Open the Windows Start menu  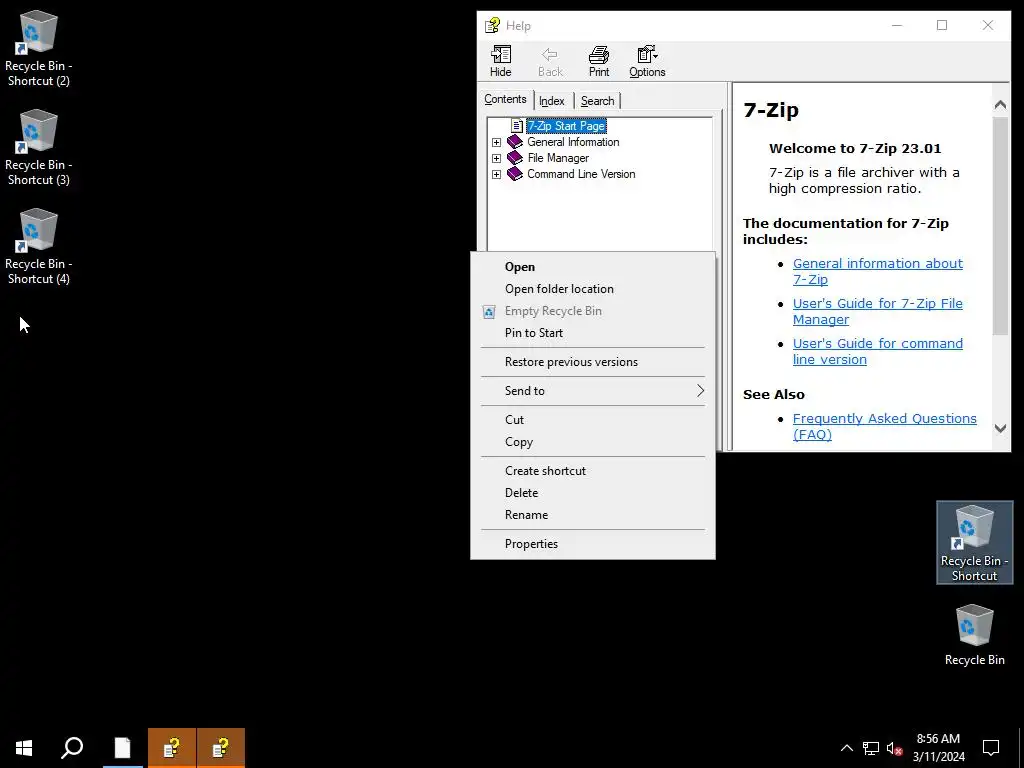[24, 748]
